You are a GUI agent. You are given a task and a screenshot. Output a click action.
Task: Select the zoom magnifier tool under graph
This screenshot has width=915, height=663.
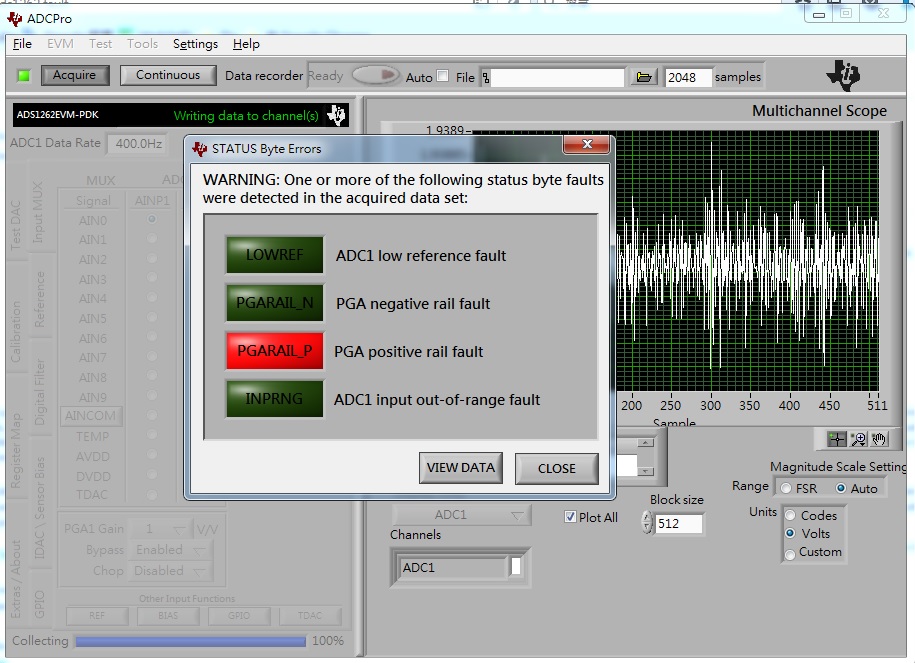[858, 439]
